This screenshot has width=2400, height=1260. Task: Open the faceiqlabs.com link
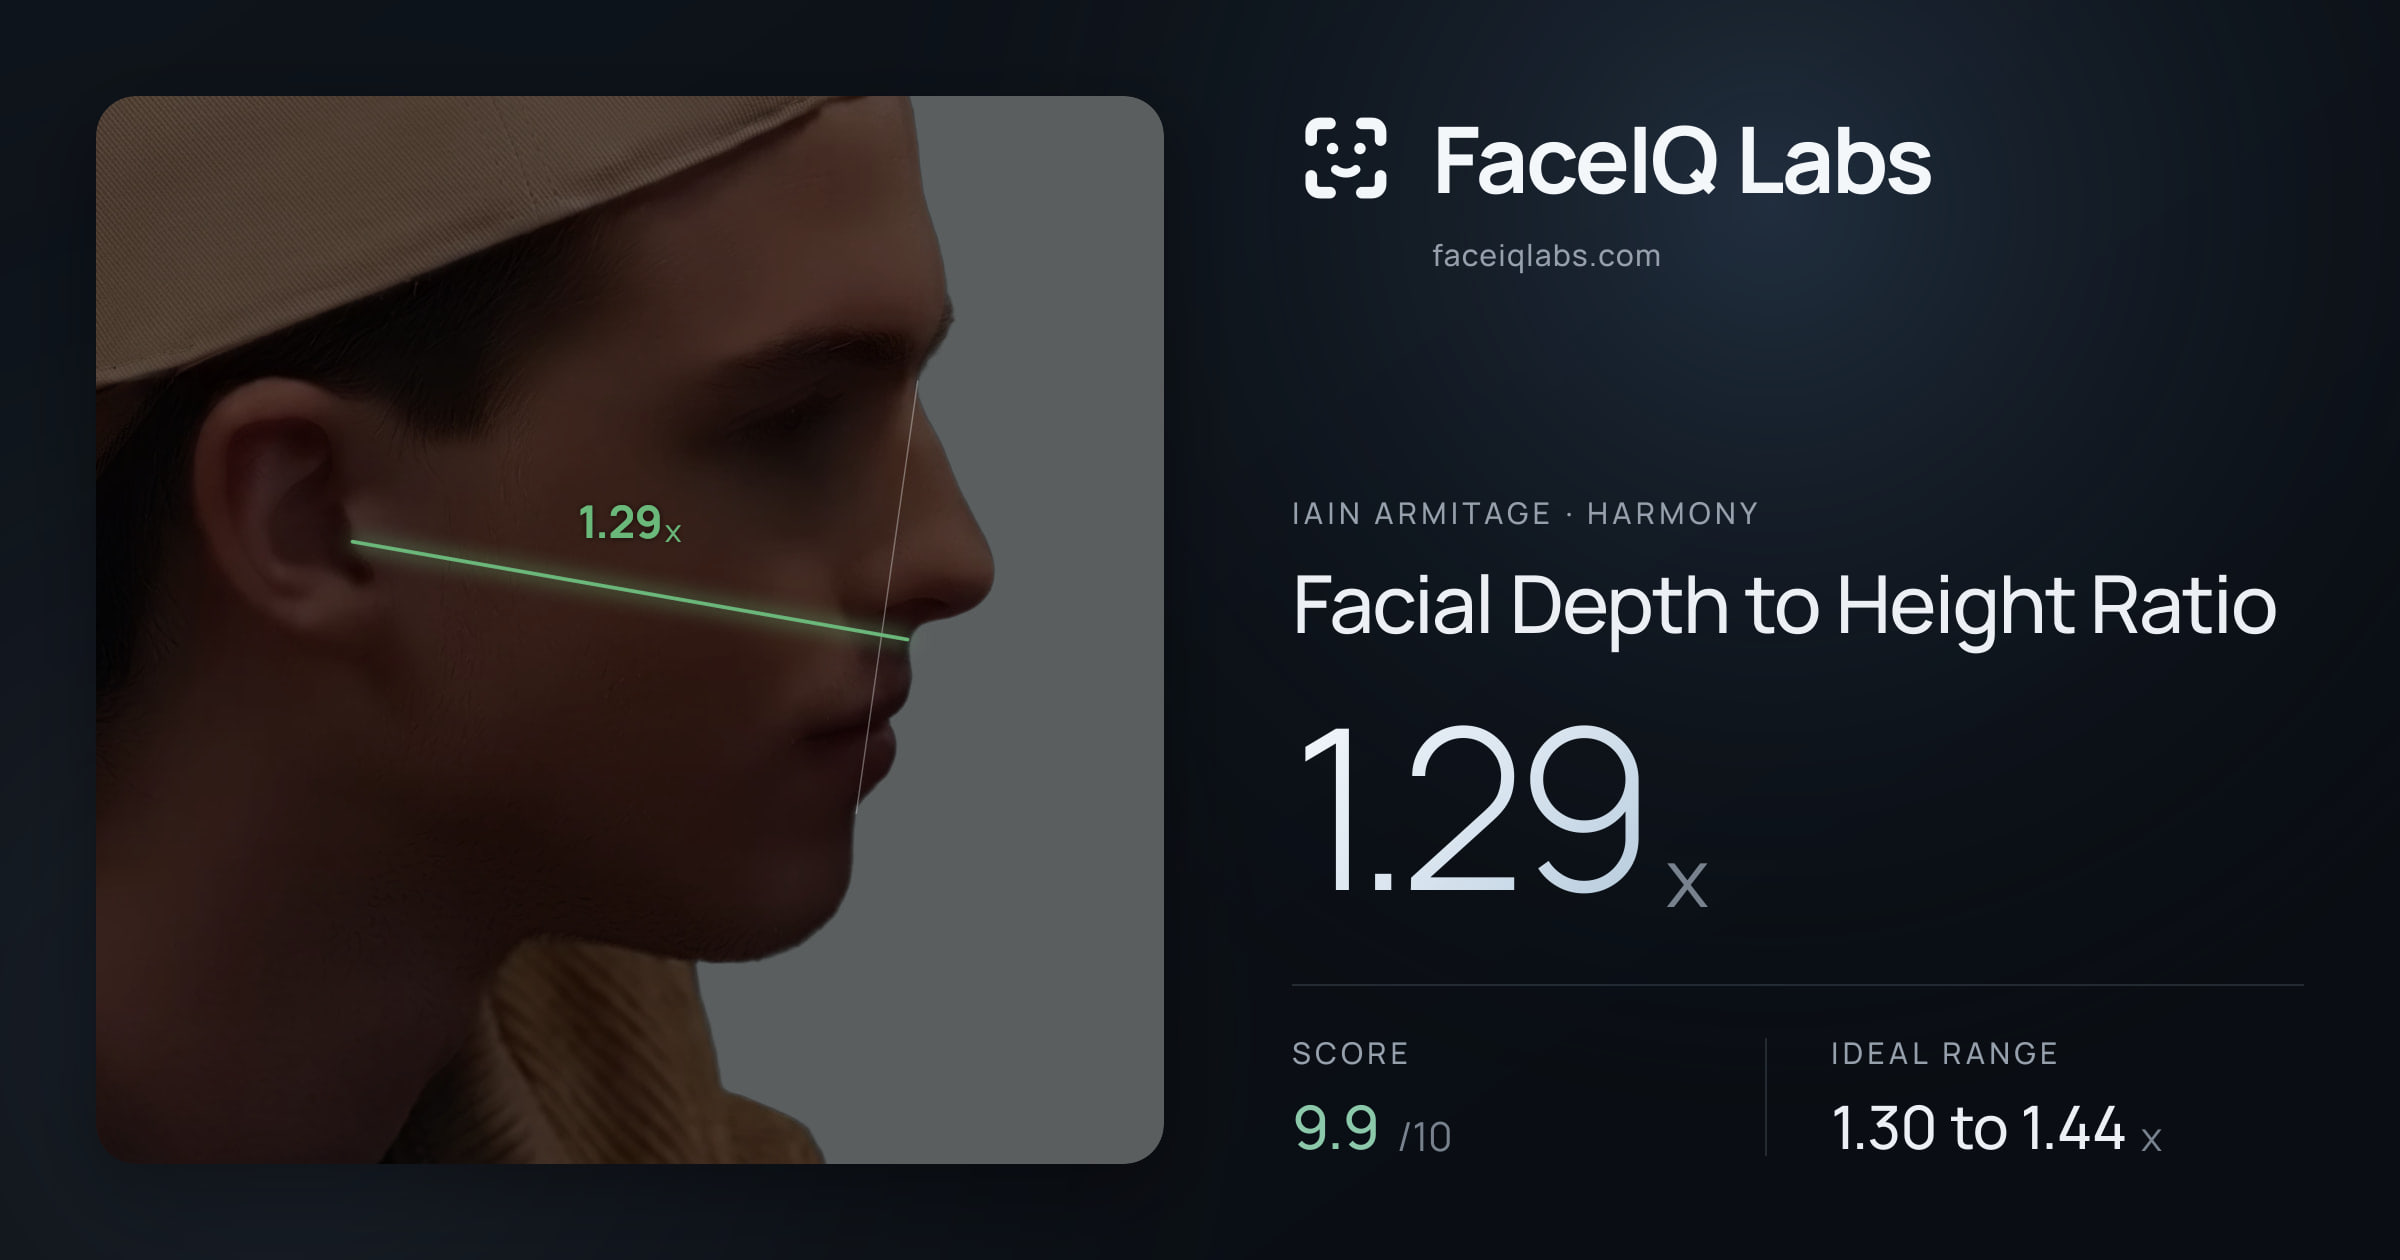(x=1546, y=256)
